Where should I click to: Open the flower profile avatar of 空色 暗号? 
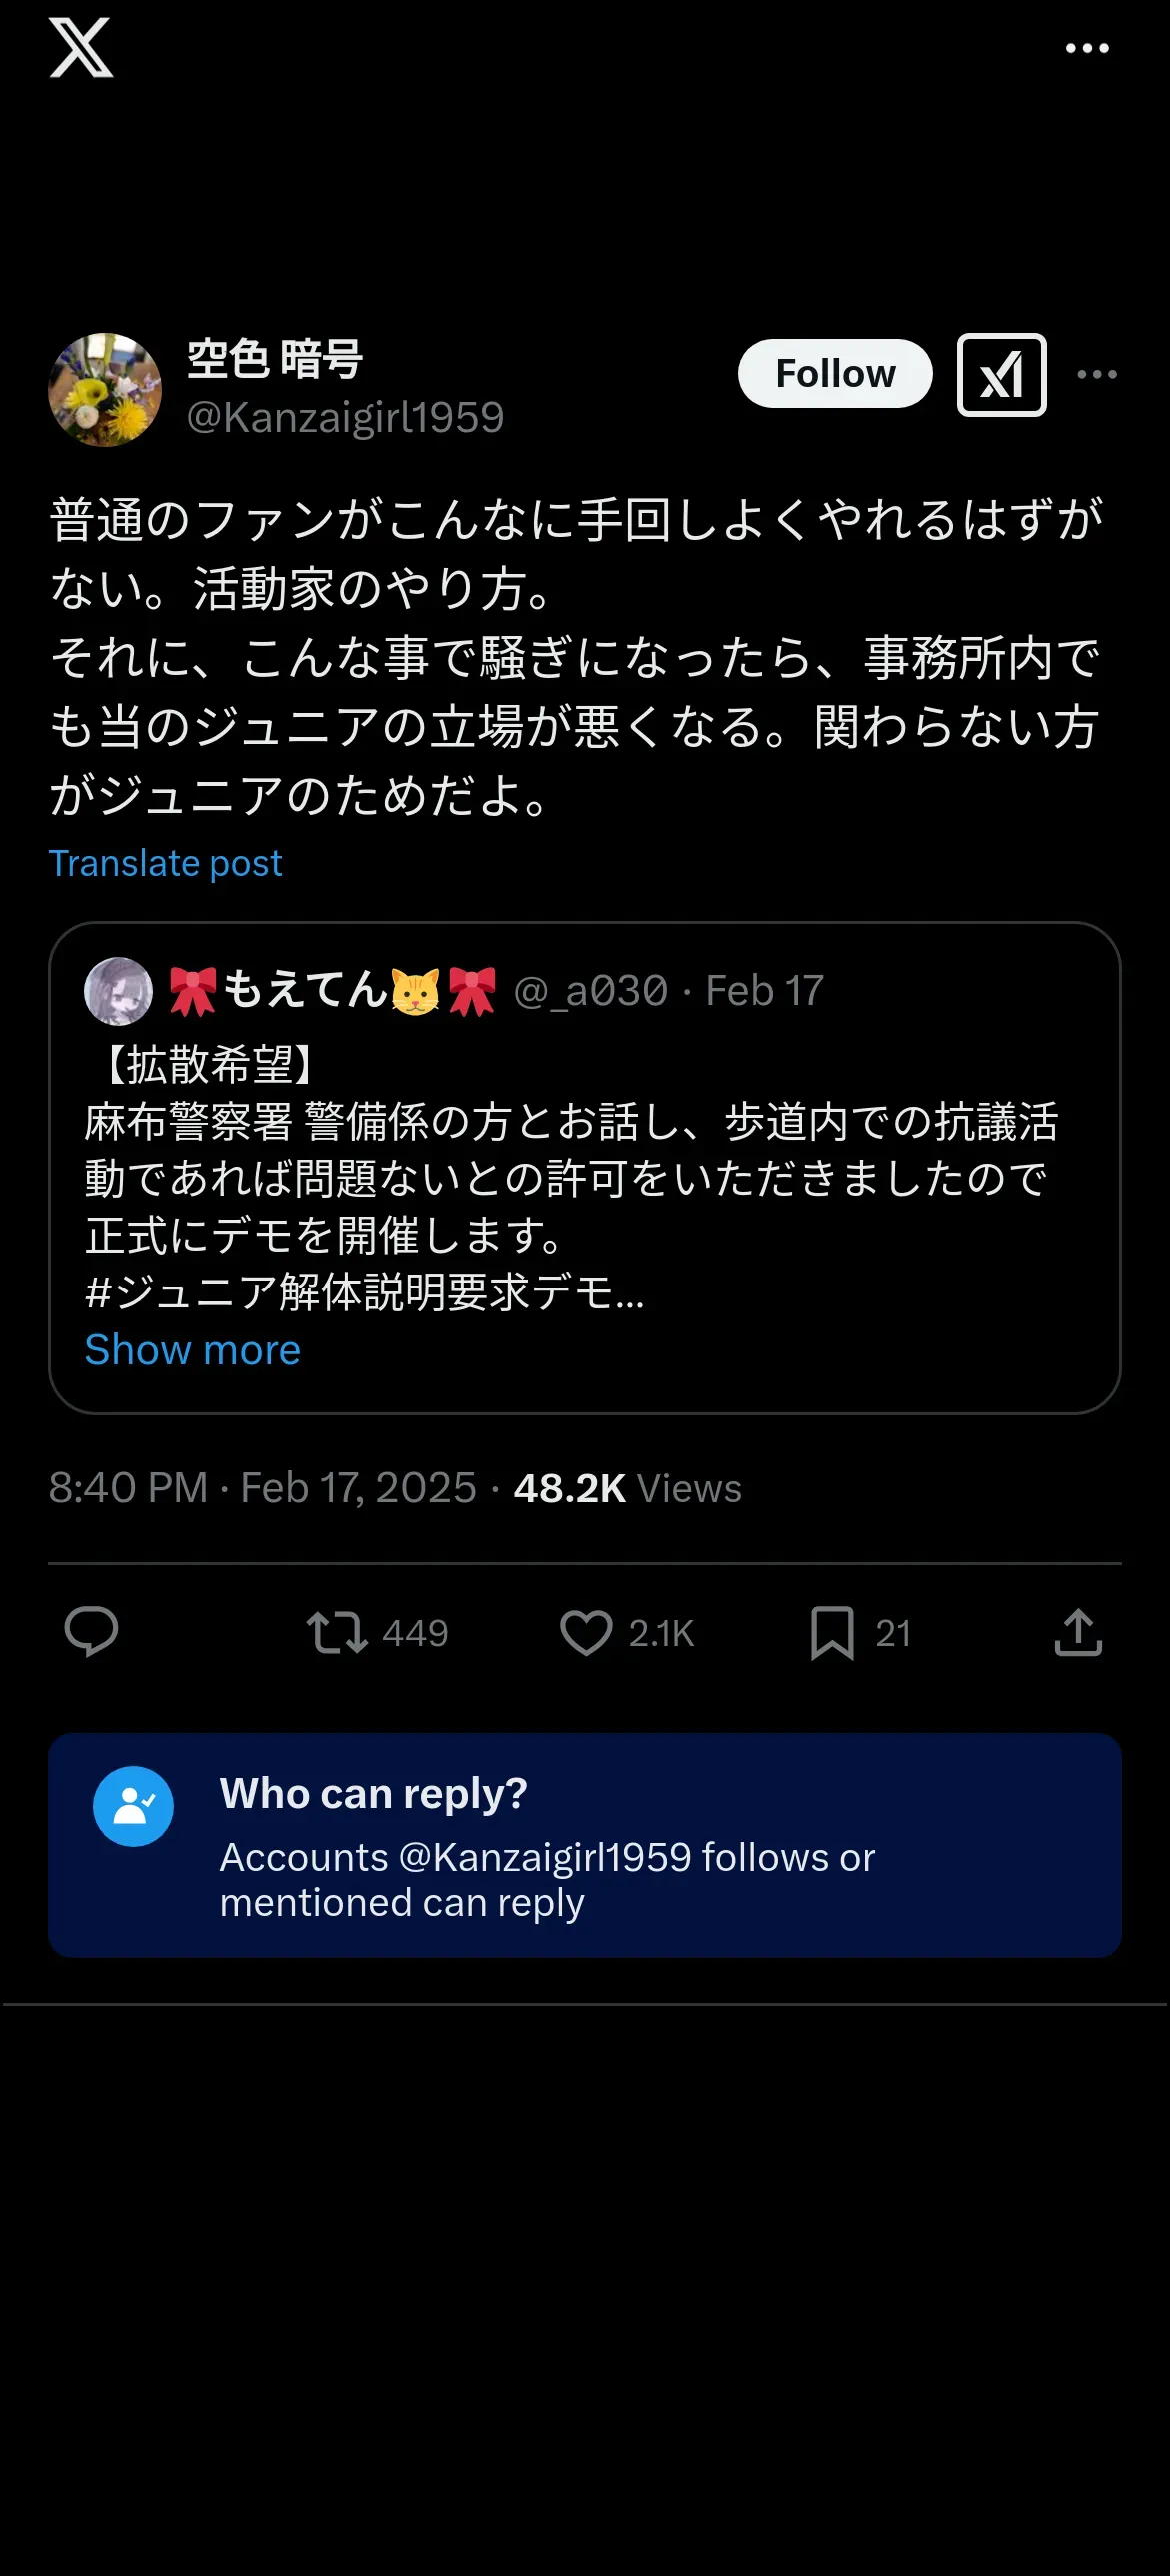[x=105, y=390]
